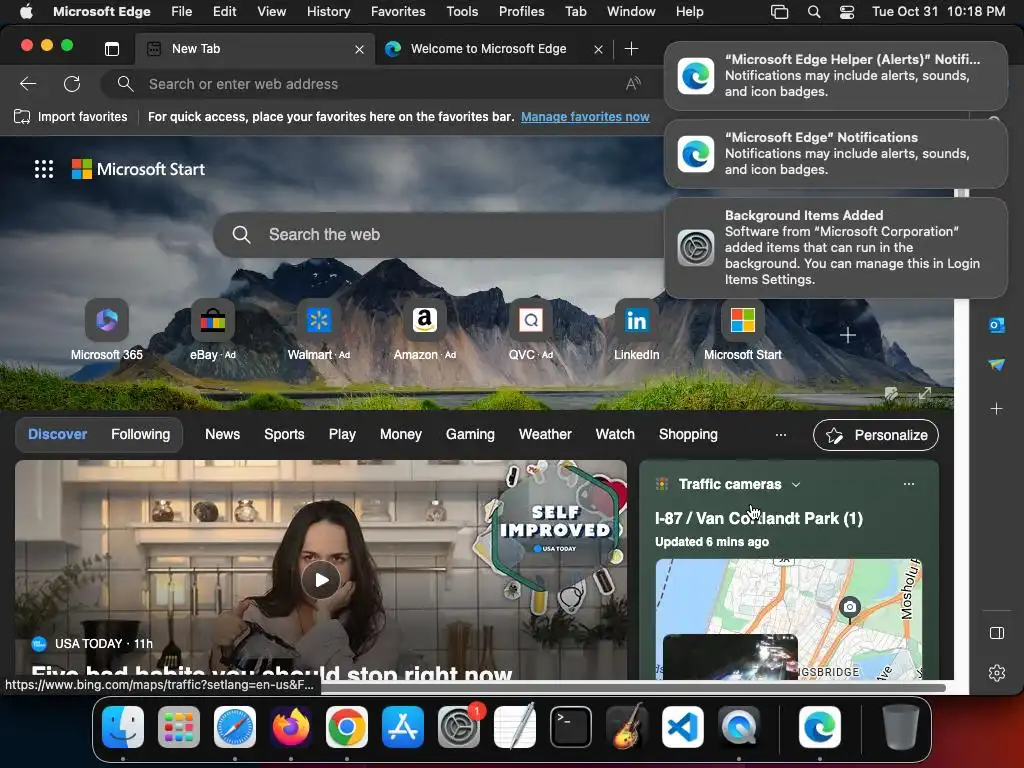Select the Discover feed tab
Screen dimensions: 1024x768
[x=57, y=434]
